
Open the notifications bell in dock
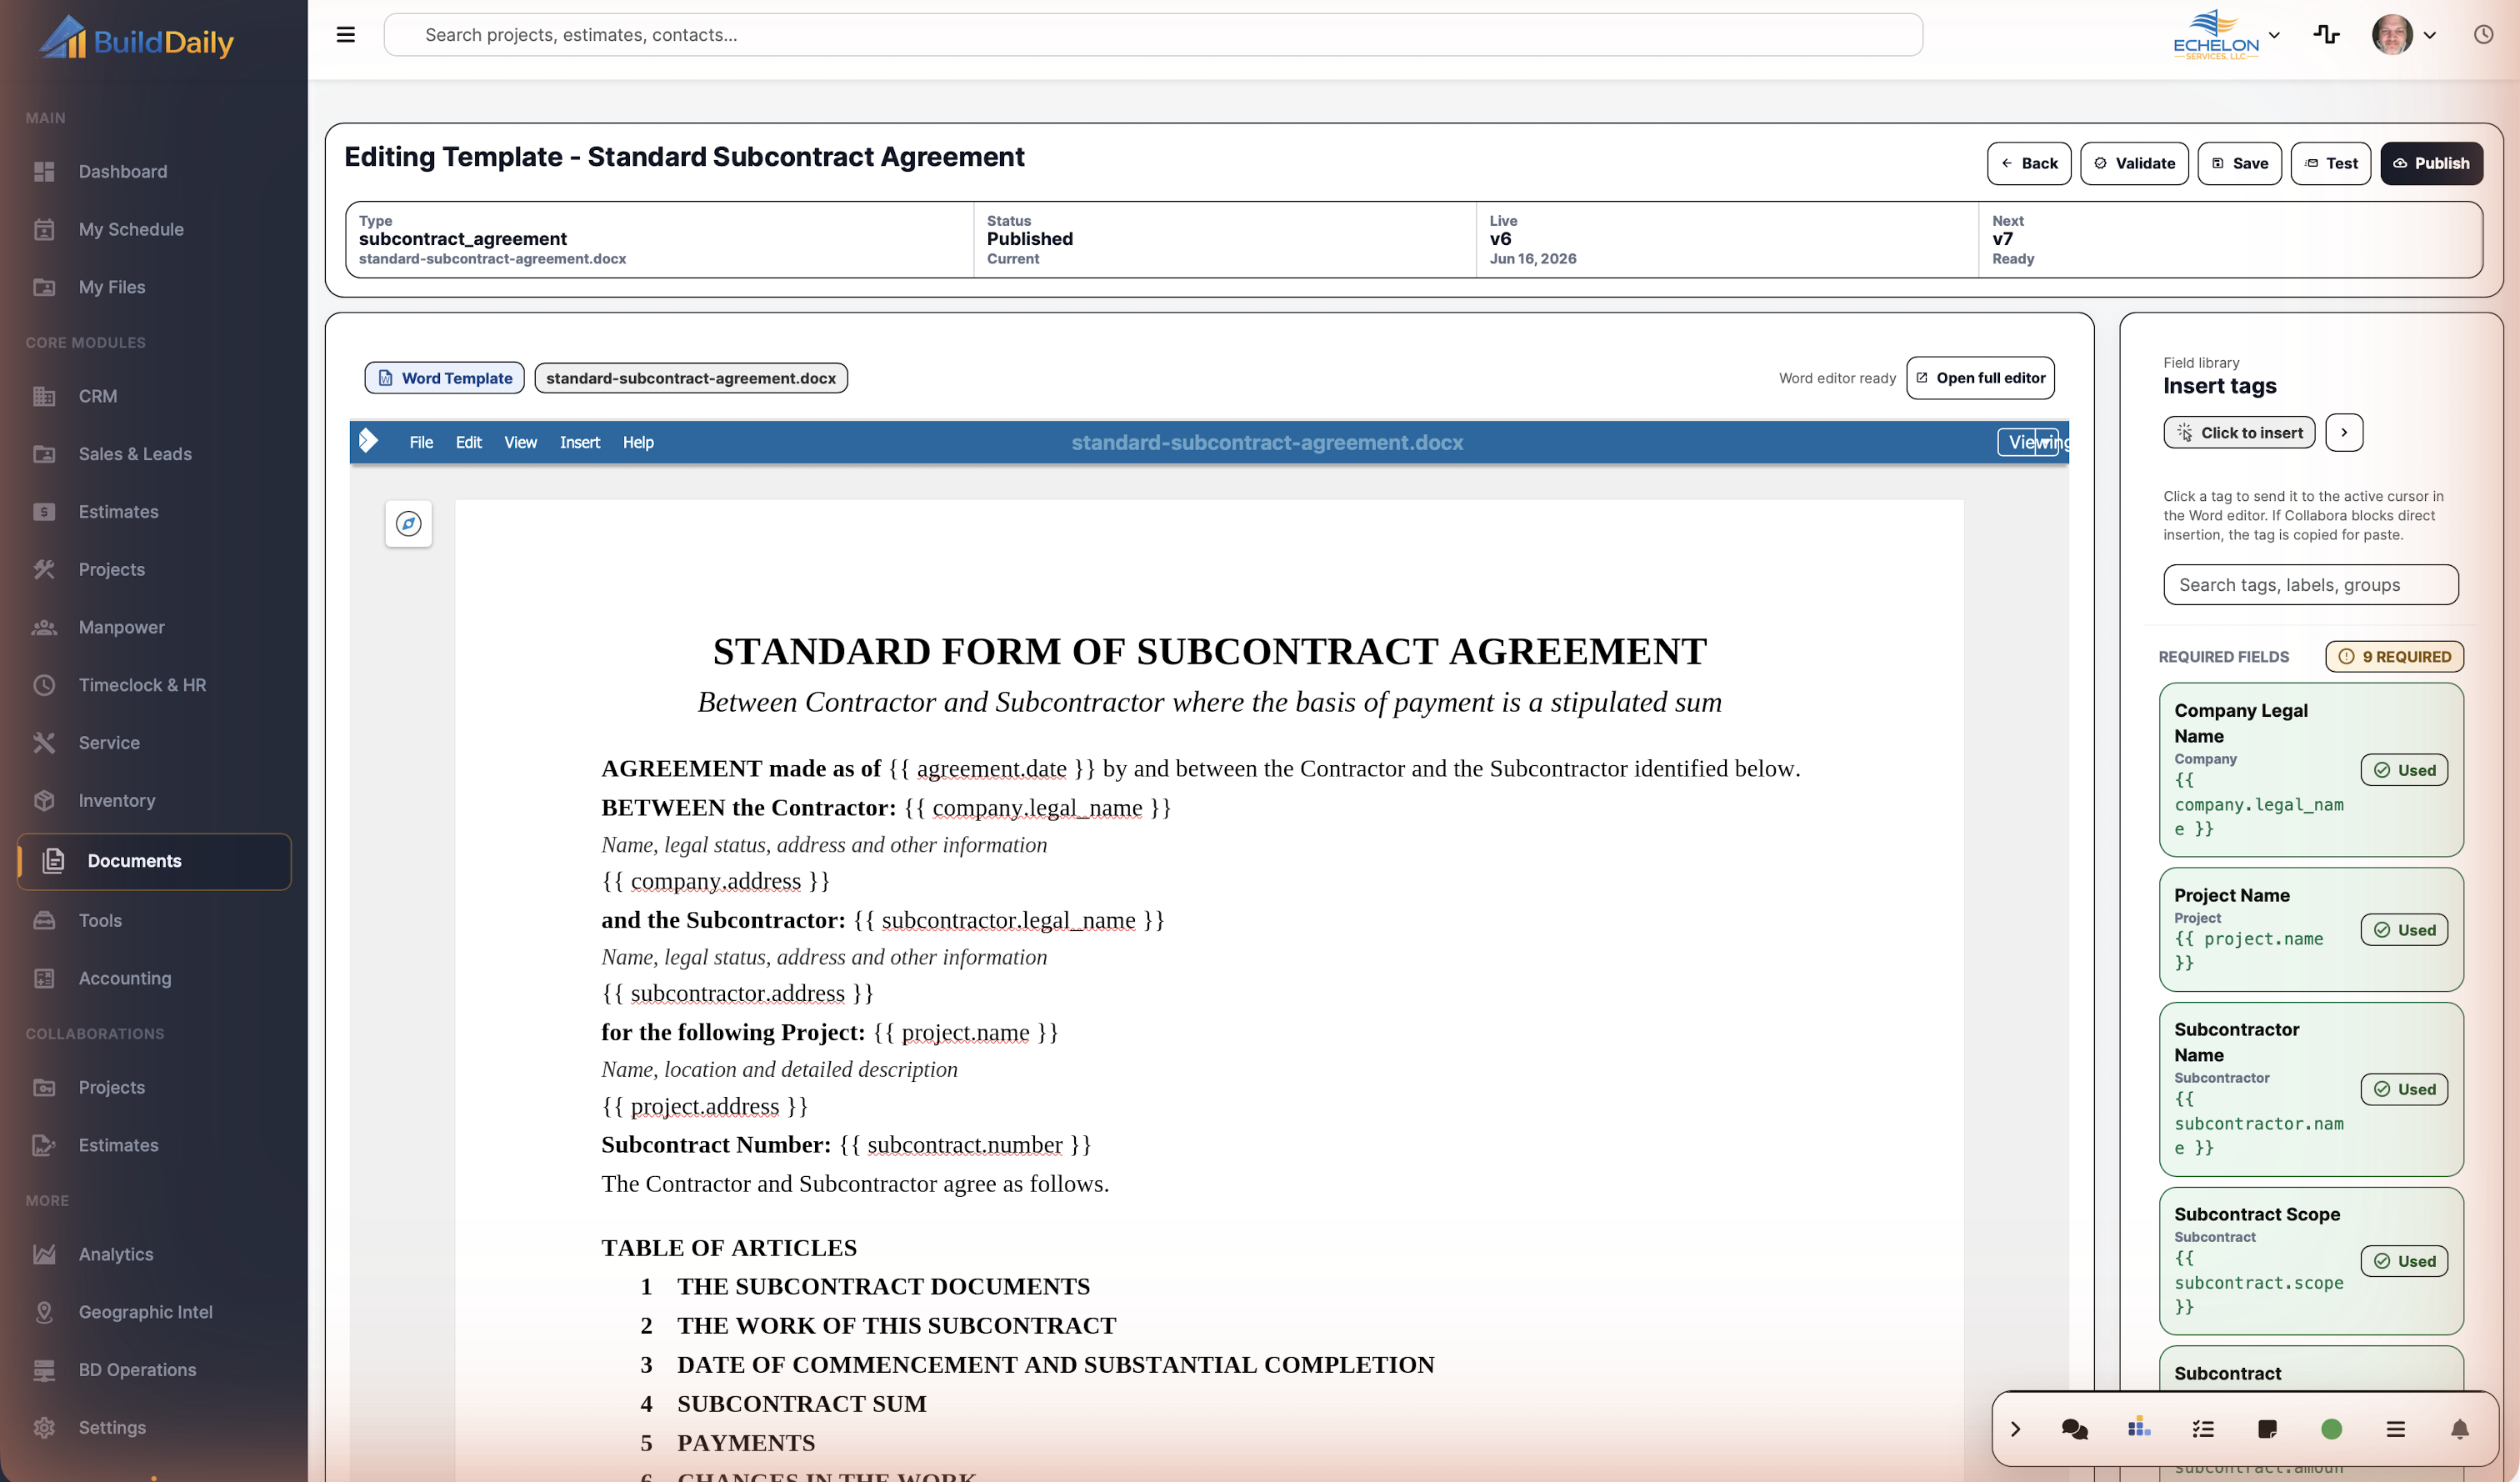click(x=2459, y=1429)
